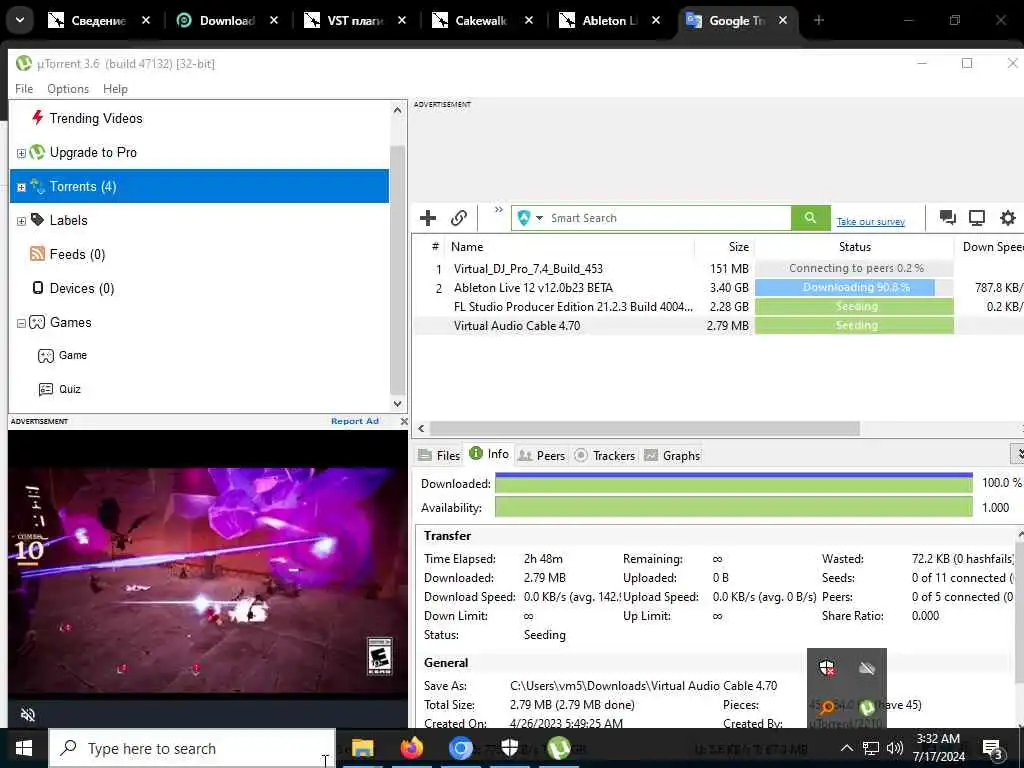Click the Add Torrent plus icon
This screenshot has width=1024, height=768.
click(428, 218)
